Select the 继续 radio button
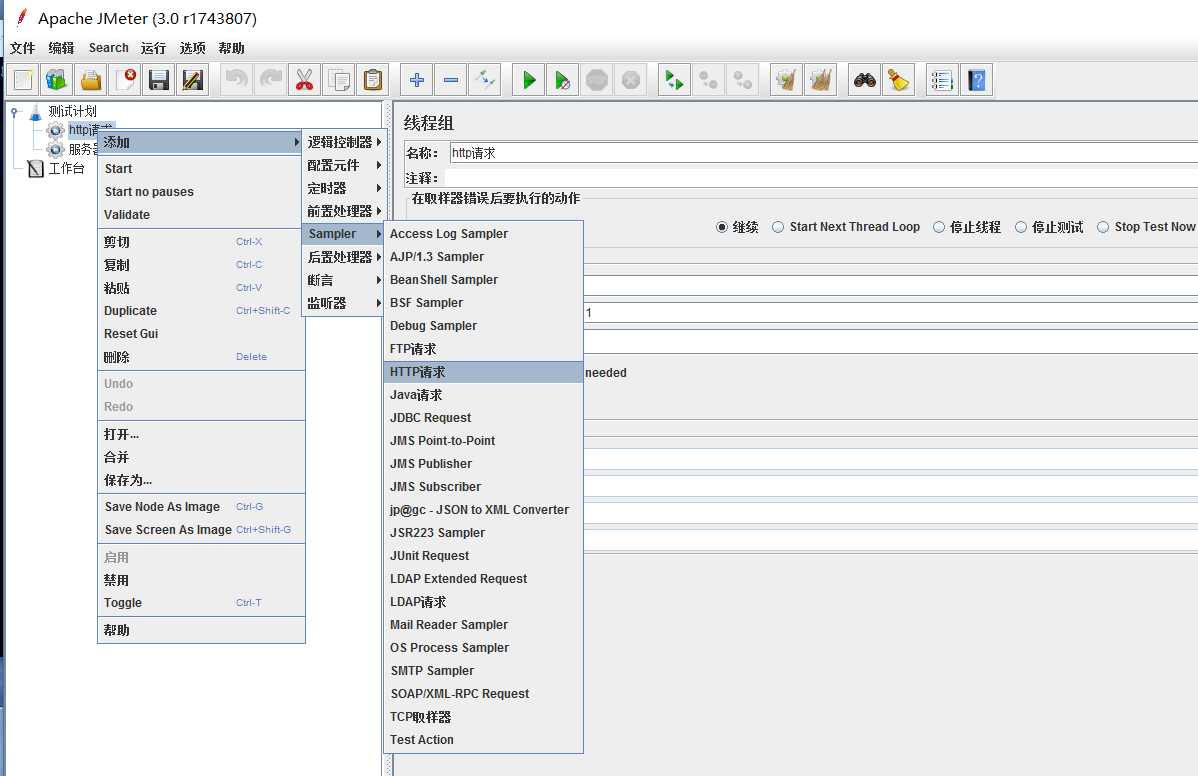Screen dimensions: 1198x776 (x=721, y=227)
